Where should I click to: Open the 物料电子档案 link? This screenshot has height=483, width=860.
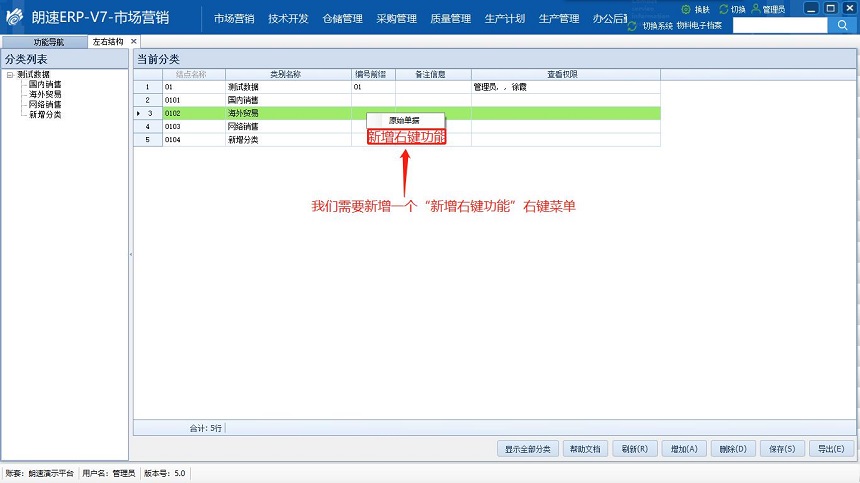pyautogui.click(x=698, y=26)
